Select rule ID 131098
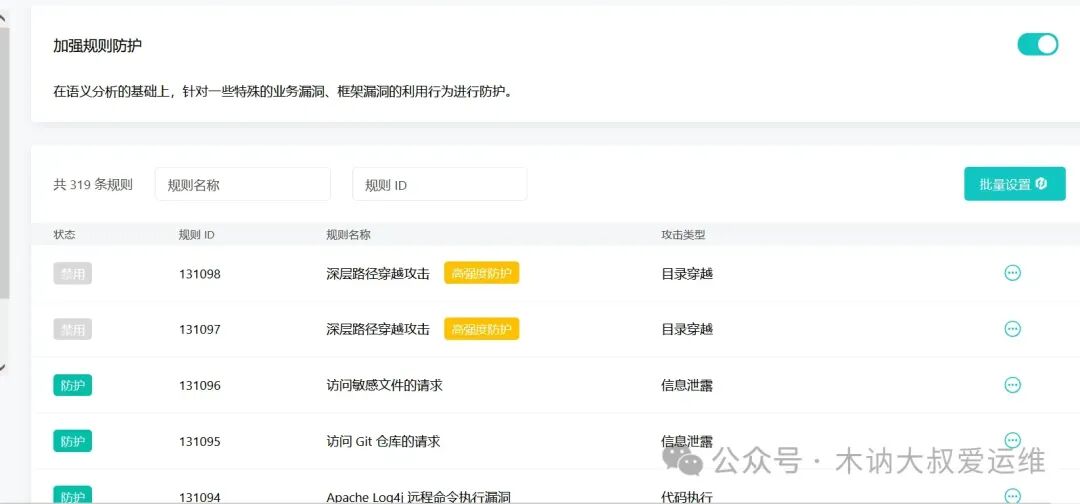The height and width of the screenshot is (504, 1080). pyautogui.click(x=200, y=274)
